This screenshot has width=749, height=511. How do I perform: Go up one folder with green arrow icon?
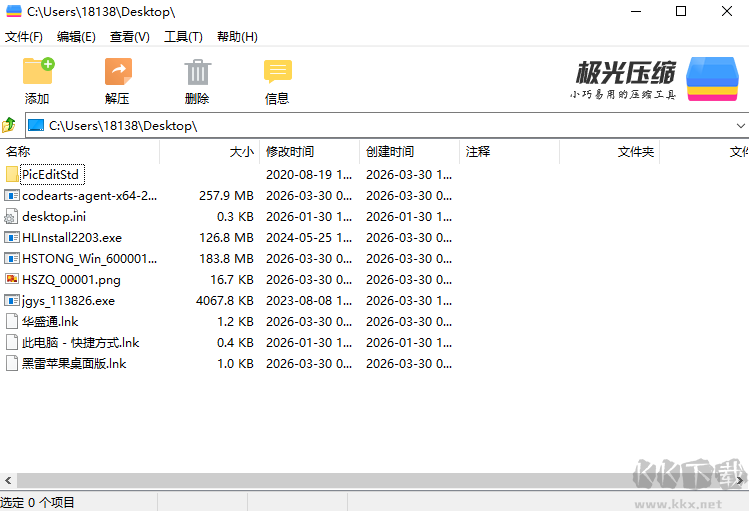[9, 125]
